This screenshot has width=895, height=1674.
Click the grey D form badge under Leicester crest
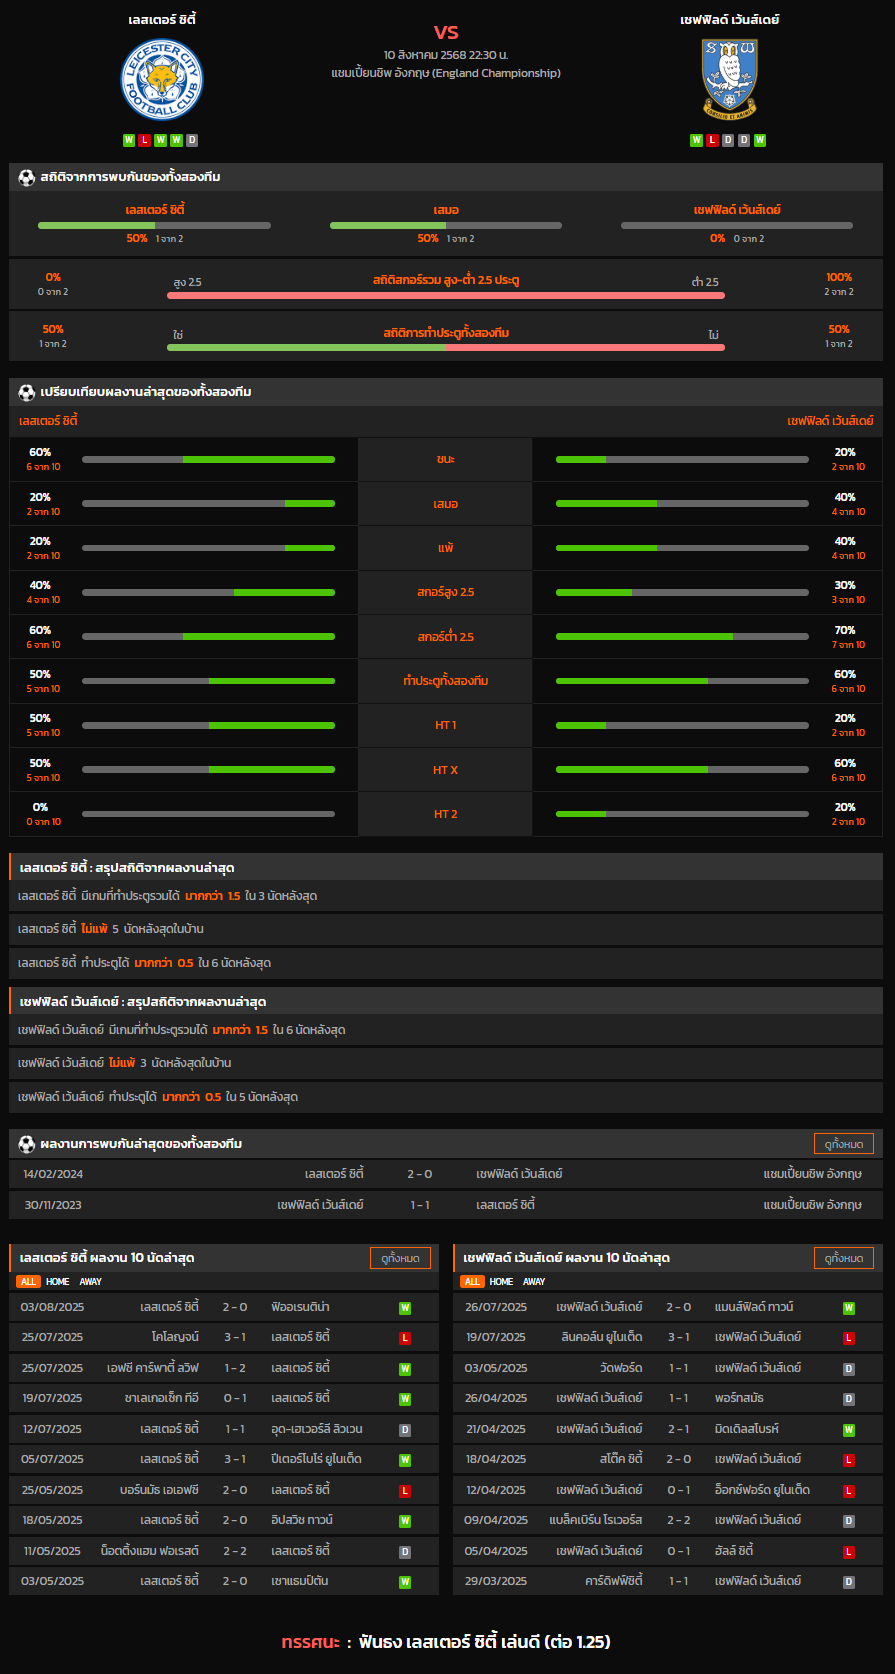(192, 140)
